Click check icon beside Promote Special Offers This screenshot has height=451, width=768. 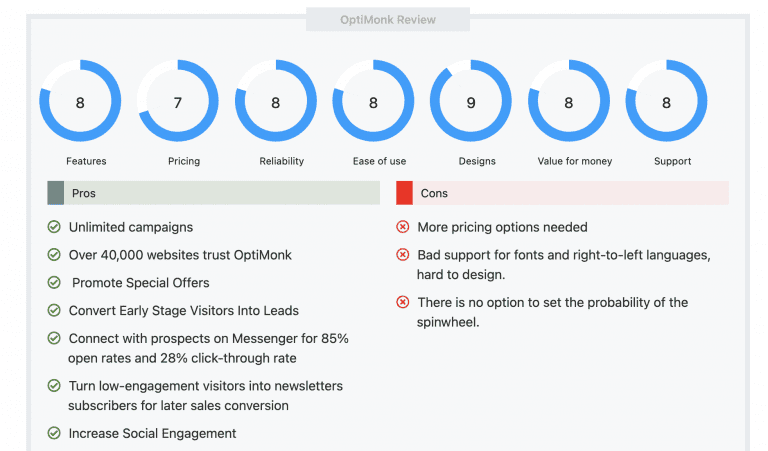tap(54, 283)
